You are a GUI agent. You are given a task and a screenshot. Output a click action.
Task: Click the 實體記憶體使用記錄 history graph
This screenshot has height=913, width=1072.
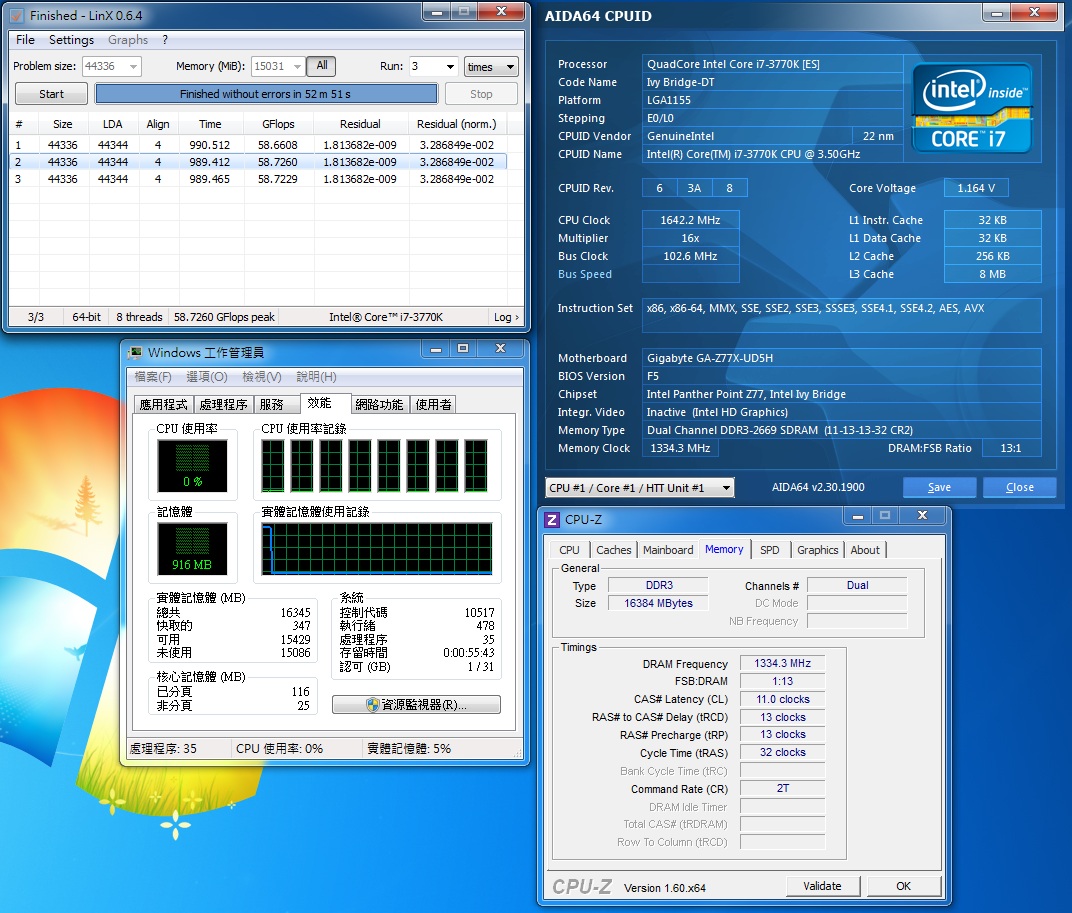[377, 548]
